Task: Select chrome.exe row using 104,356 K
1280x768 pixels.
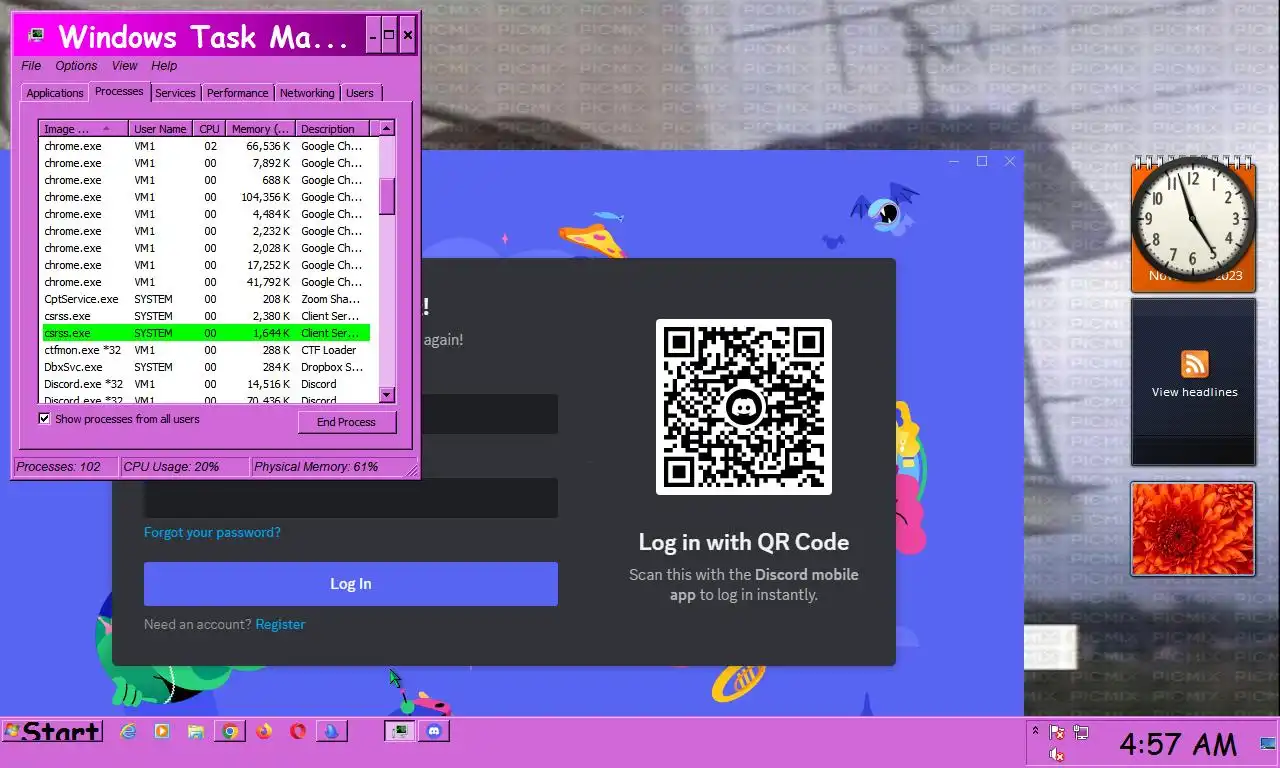Action: (x=206, y=197)
